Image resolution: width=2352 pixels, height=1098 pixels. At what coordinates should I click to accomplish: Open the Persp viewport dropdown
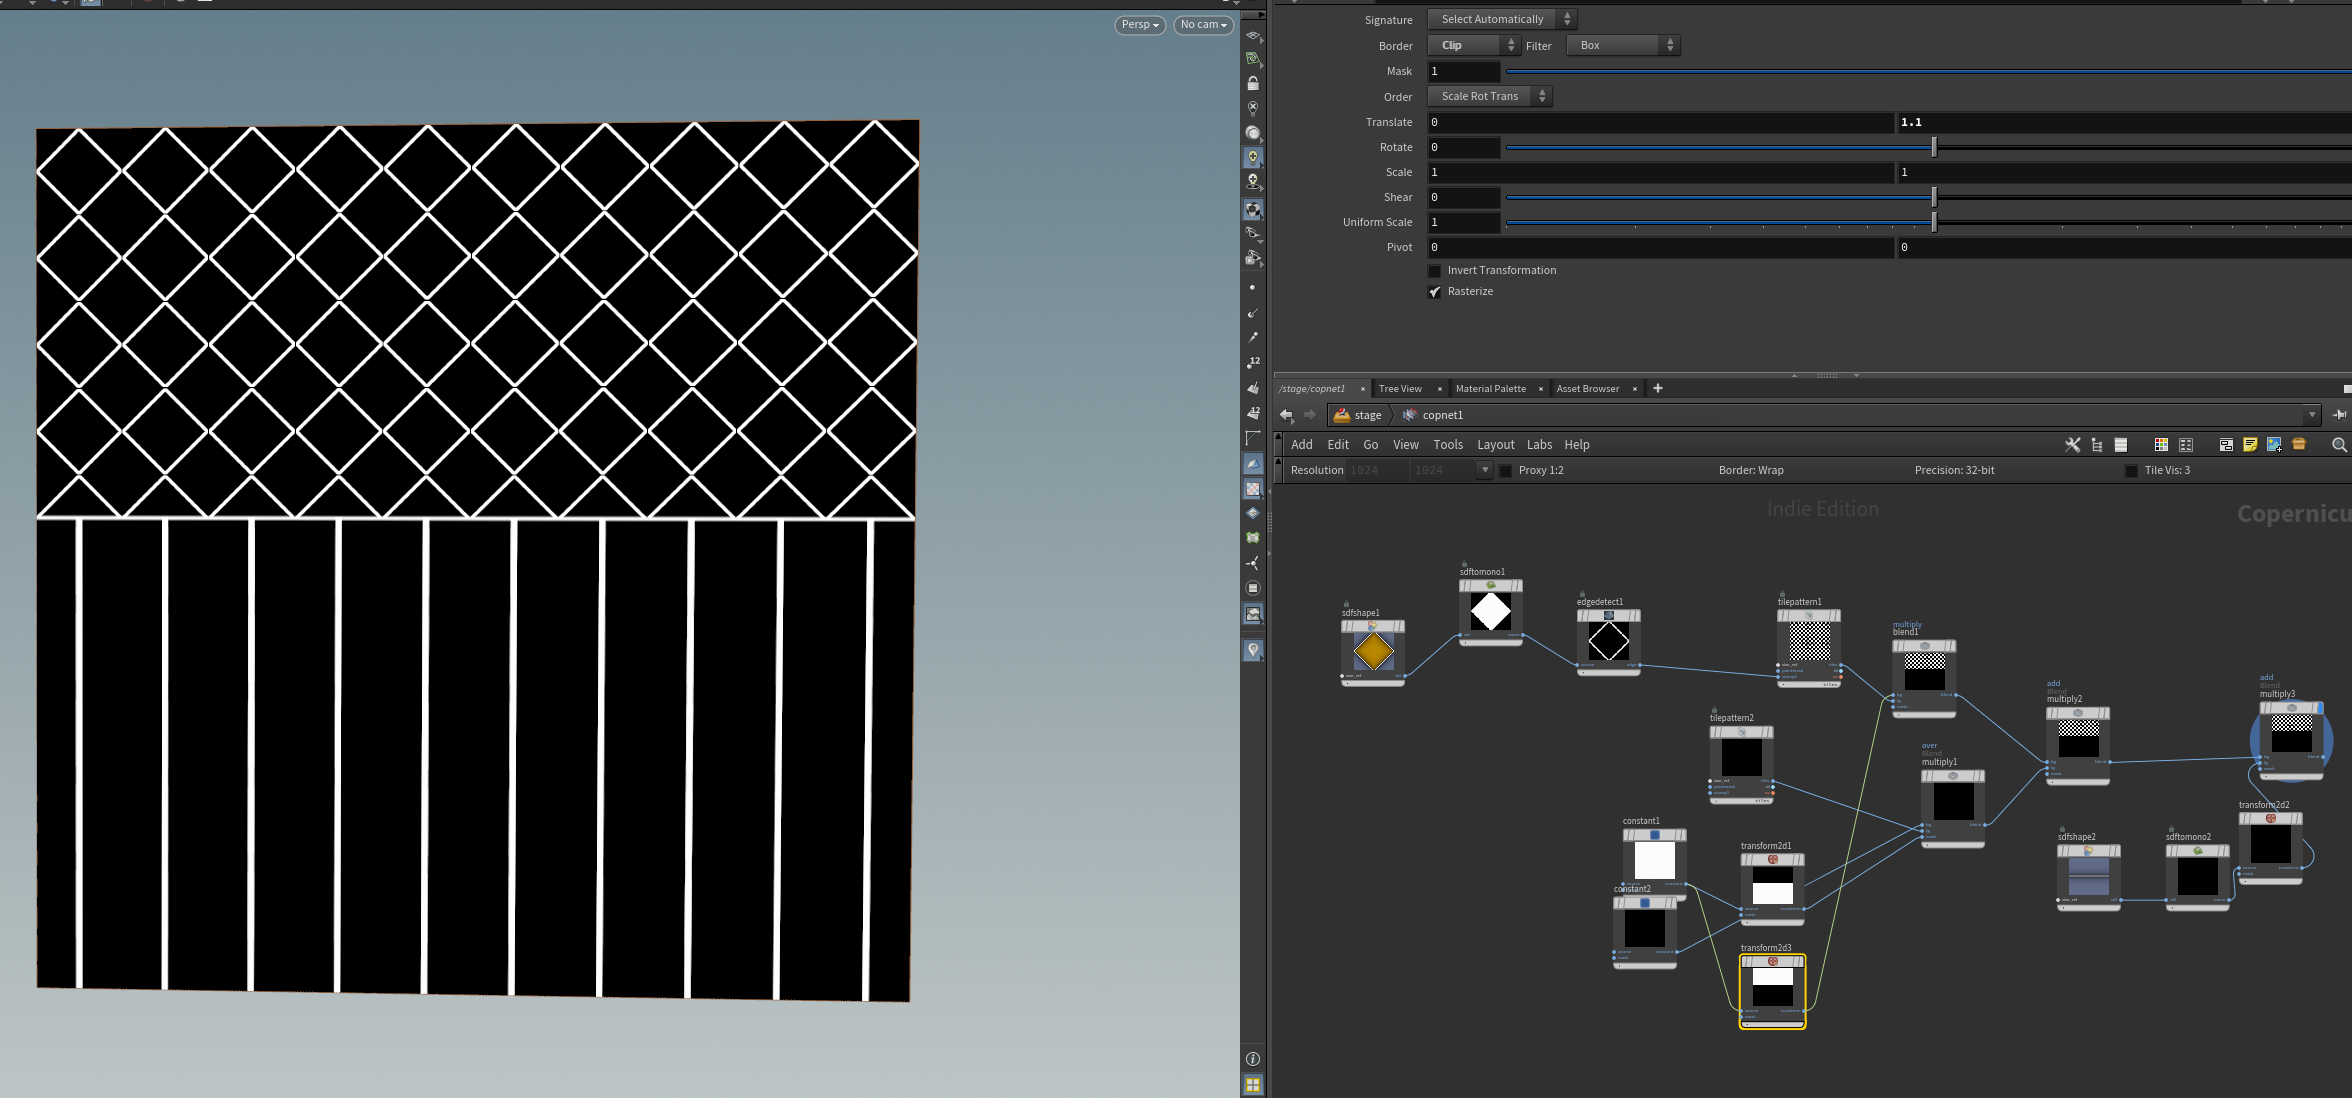coord(1140,25)
